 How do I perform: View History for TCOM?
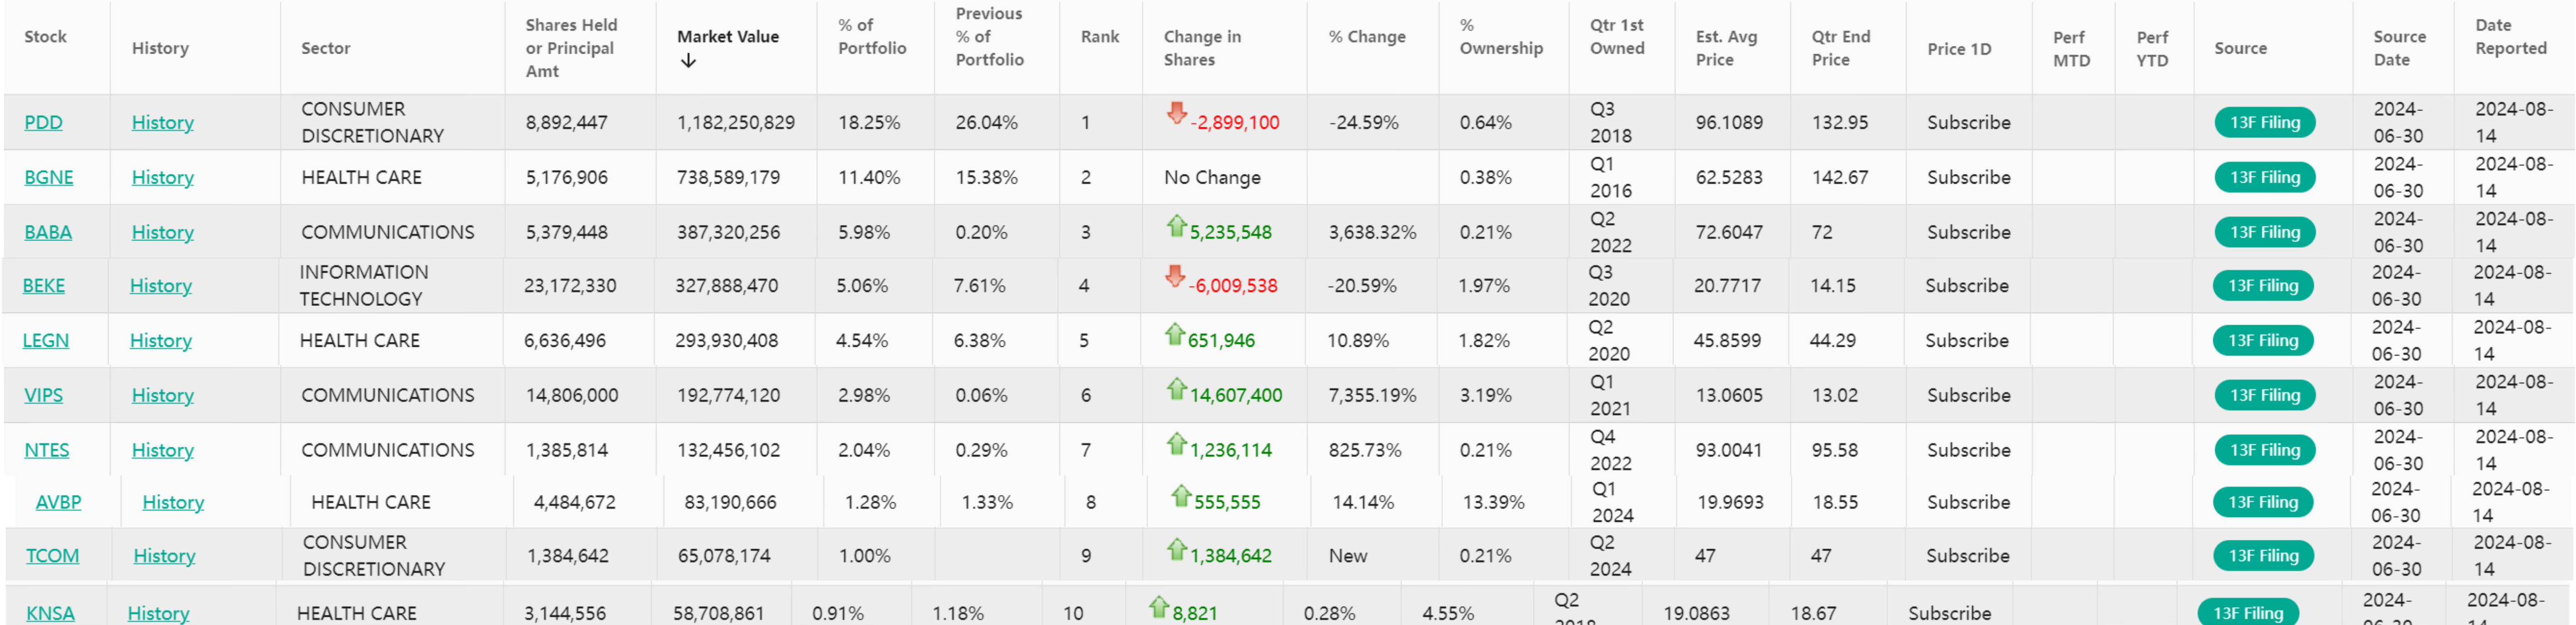pyautogui.click(x=164, y=556)
